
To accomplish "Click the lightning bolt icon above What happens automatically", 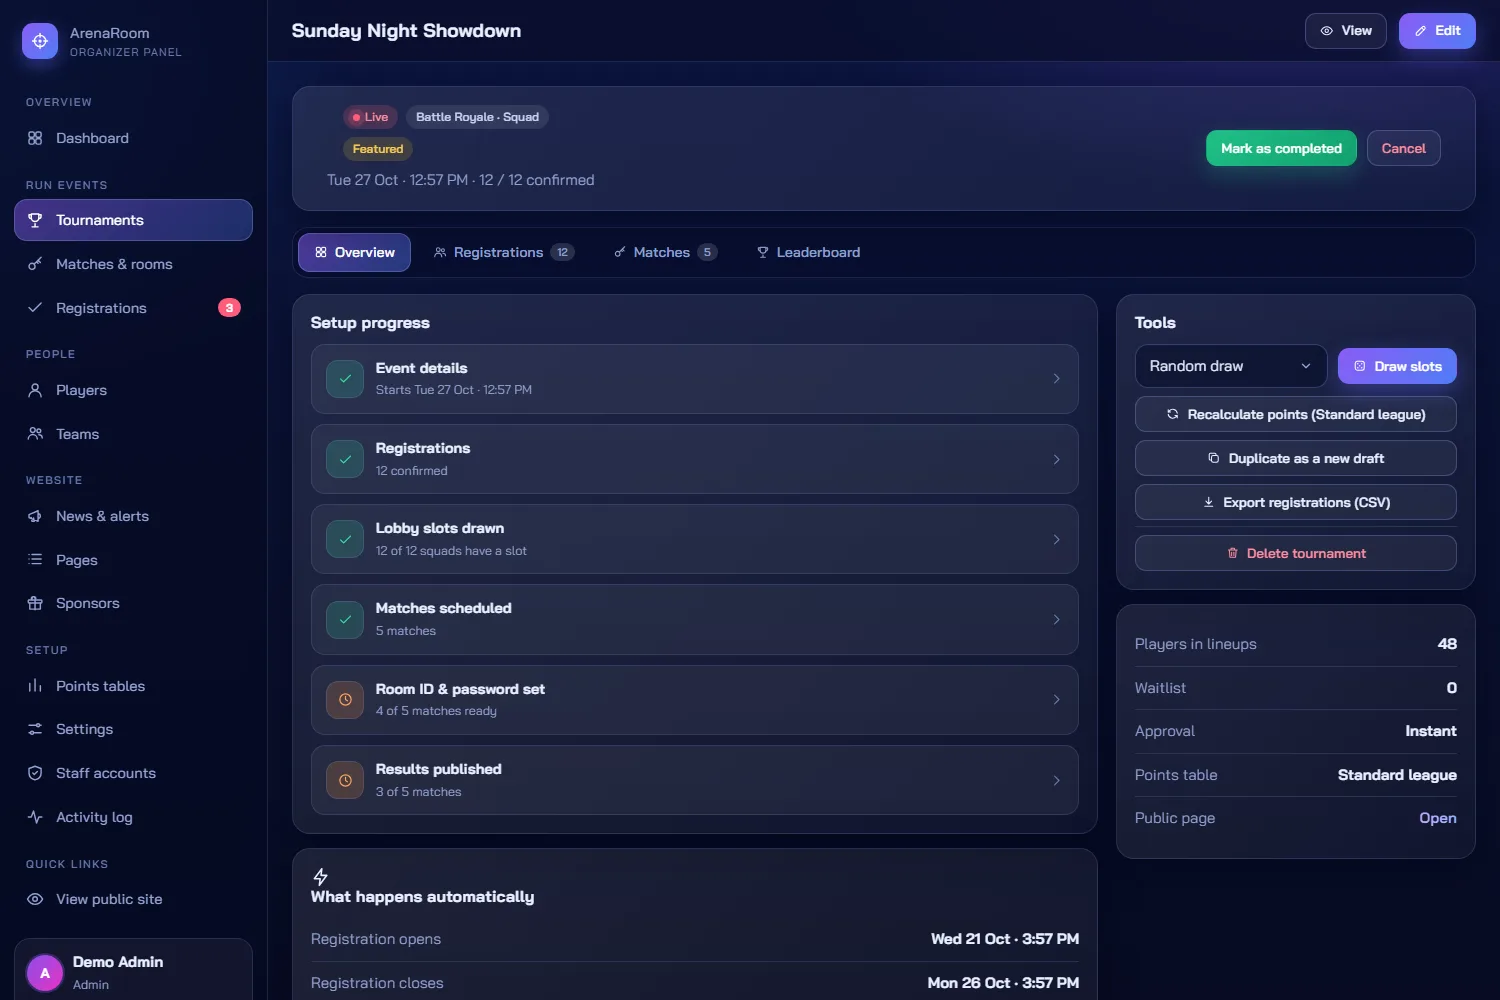I will pos(320,877).
